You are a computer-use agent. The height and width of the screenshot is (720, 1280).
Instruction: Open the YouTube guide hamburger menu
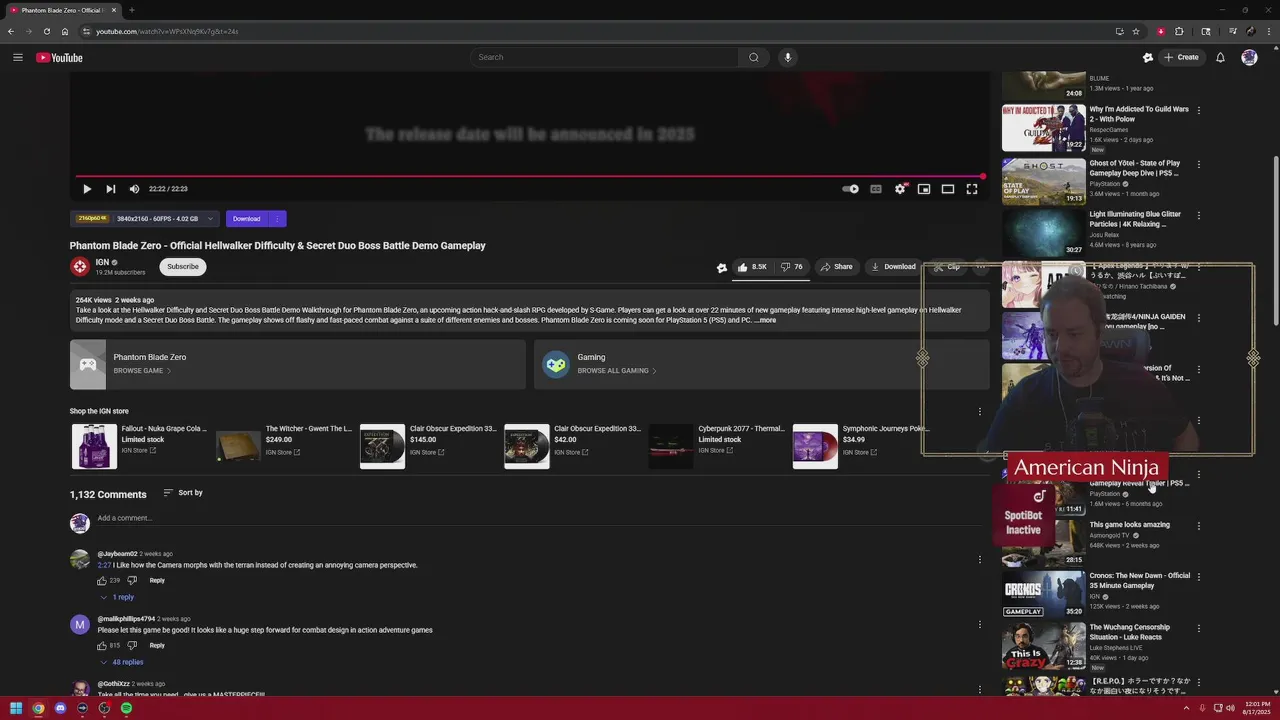[17, 57]
